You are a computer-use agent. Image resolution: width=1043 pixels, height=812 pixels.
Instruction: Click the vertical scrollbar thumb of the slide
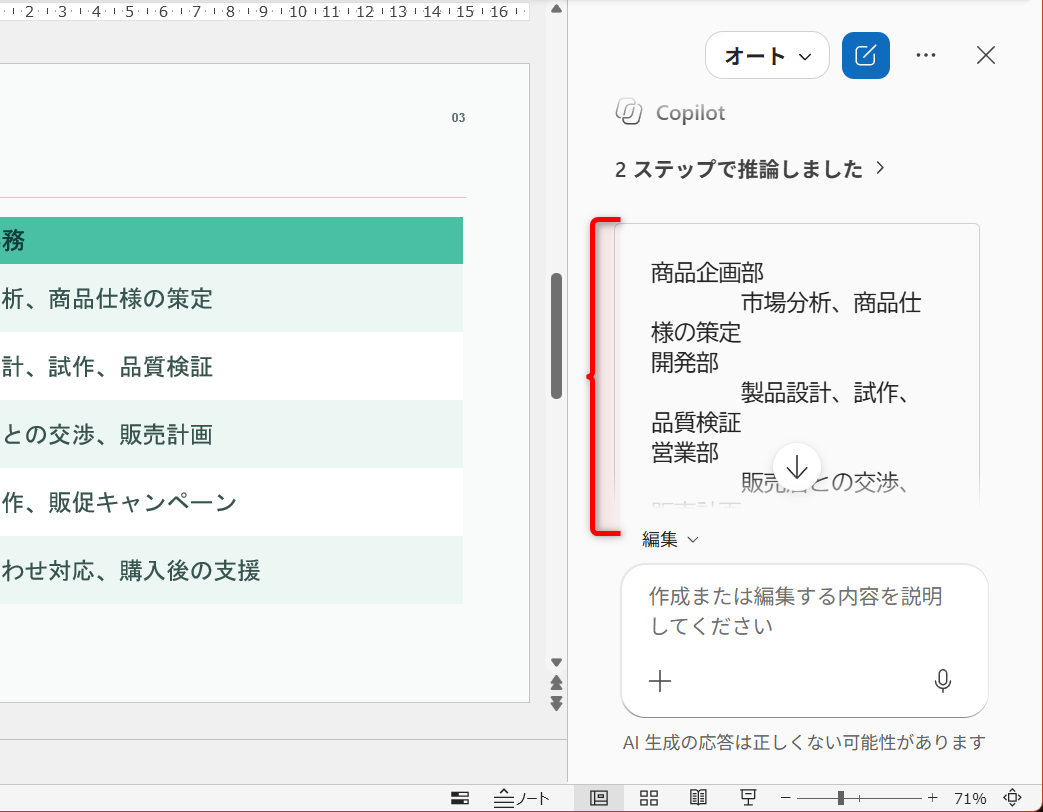tap(557, 336)
